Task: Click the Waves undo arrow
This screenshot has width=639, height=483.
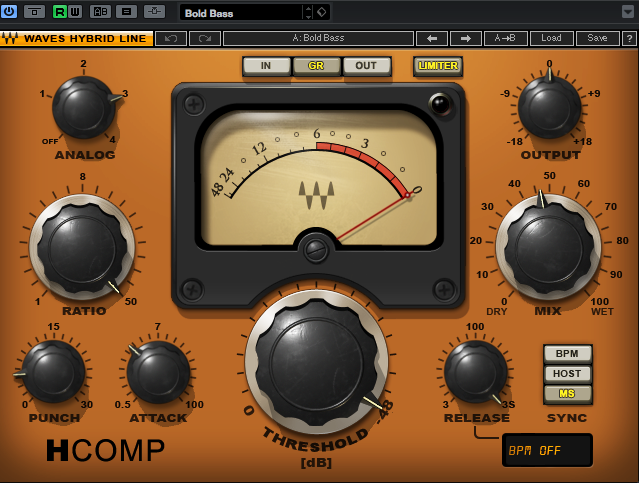Action: (171, 39)
